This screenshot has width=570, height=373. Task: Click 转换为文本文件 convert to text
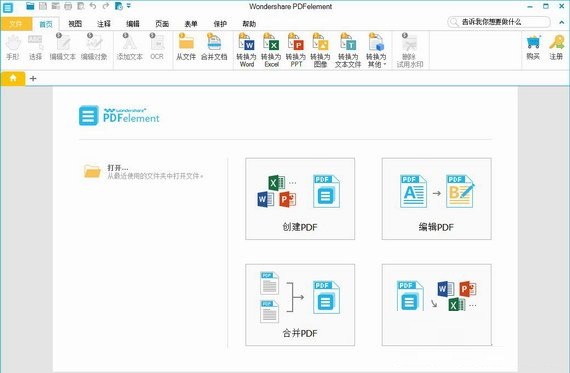click(x=348, y=51)
